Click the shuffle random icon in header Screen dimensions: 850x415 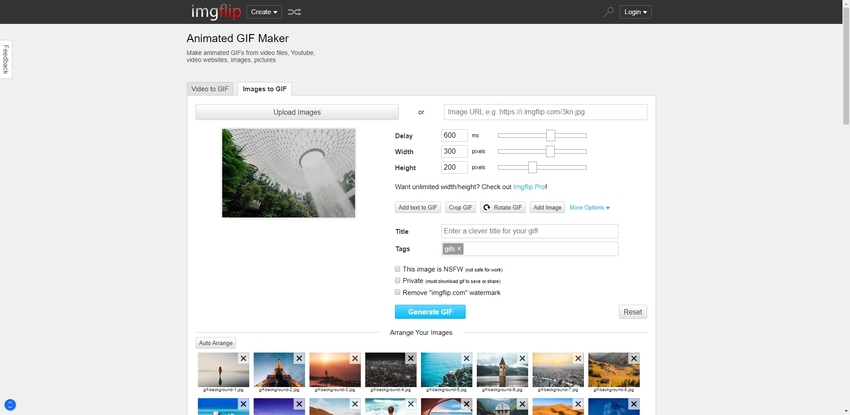coord(294,12)
